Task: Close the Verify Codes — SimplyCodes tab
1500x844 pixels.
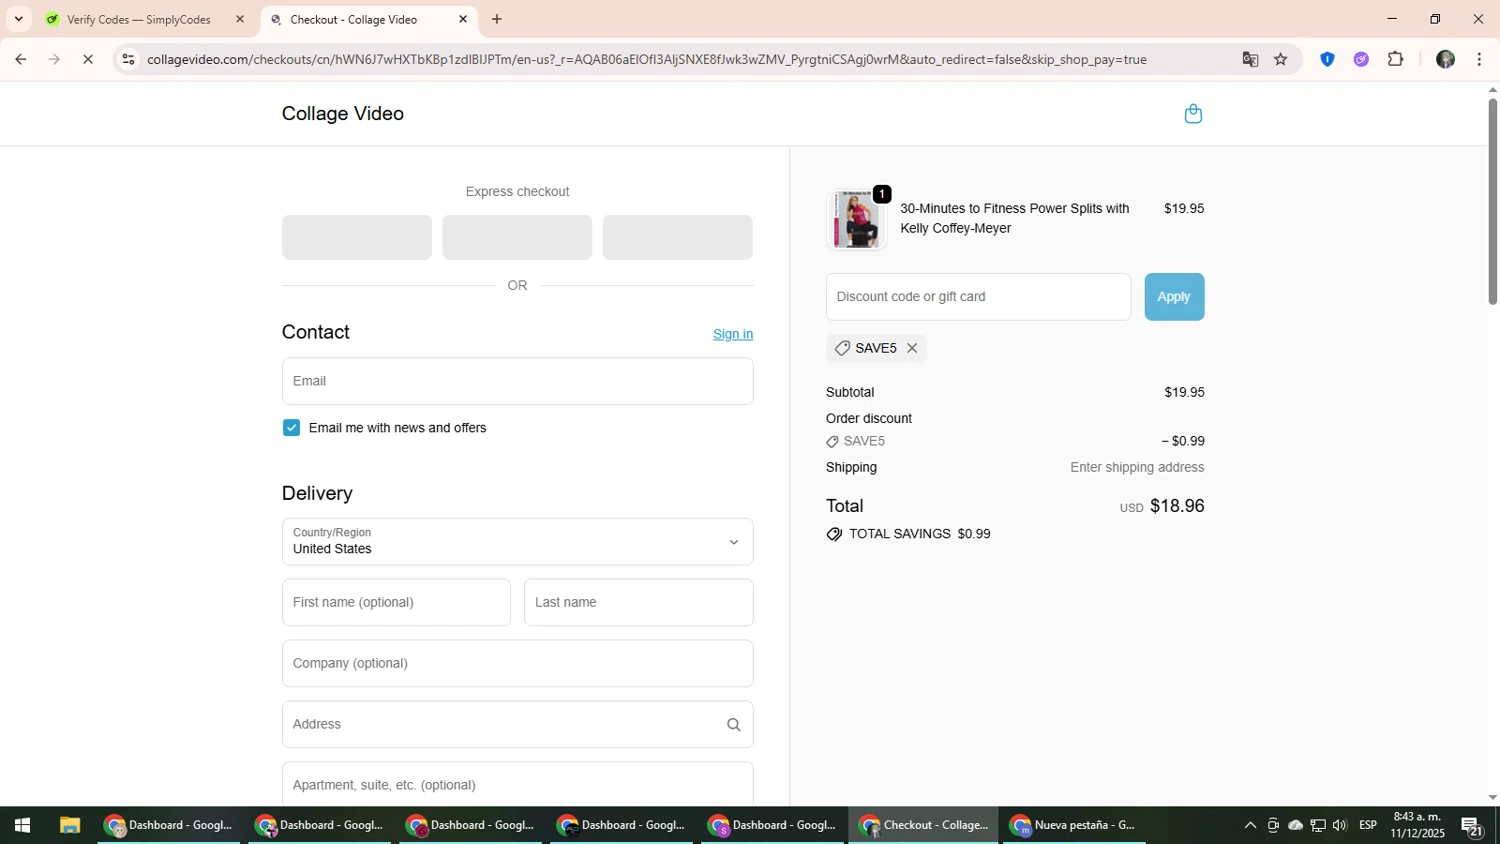Action: tap(239, 19)
